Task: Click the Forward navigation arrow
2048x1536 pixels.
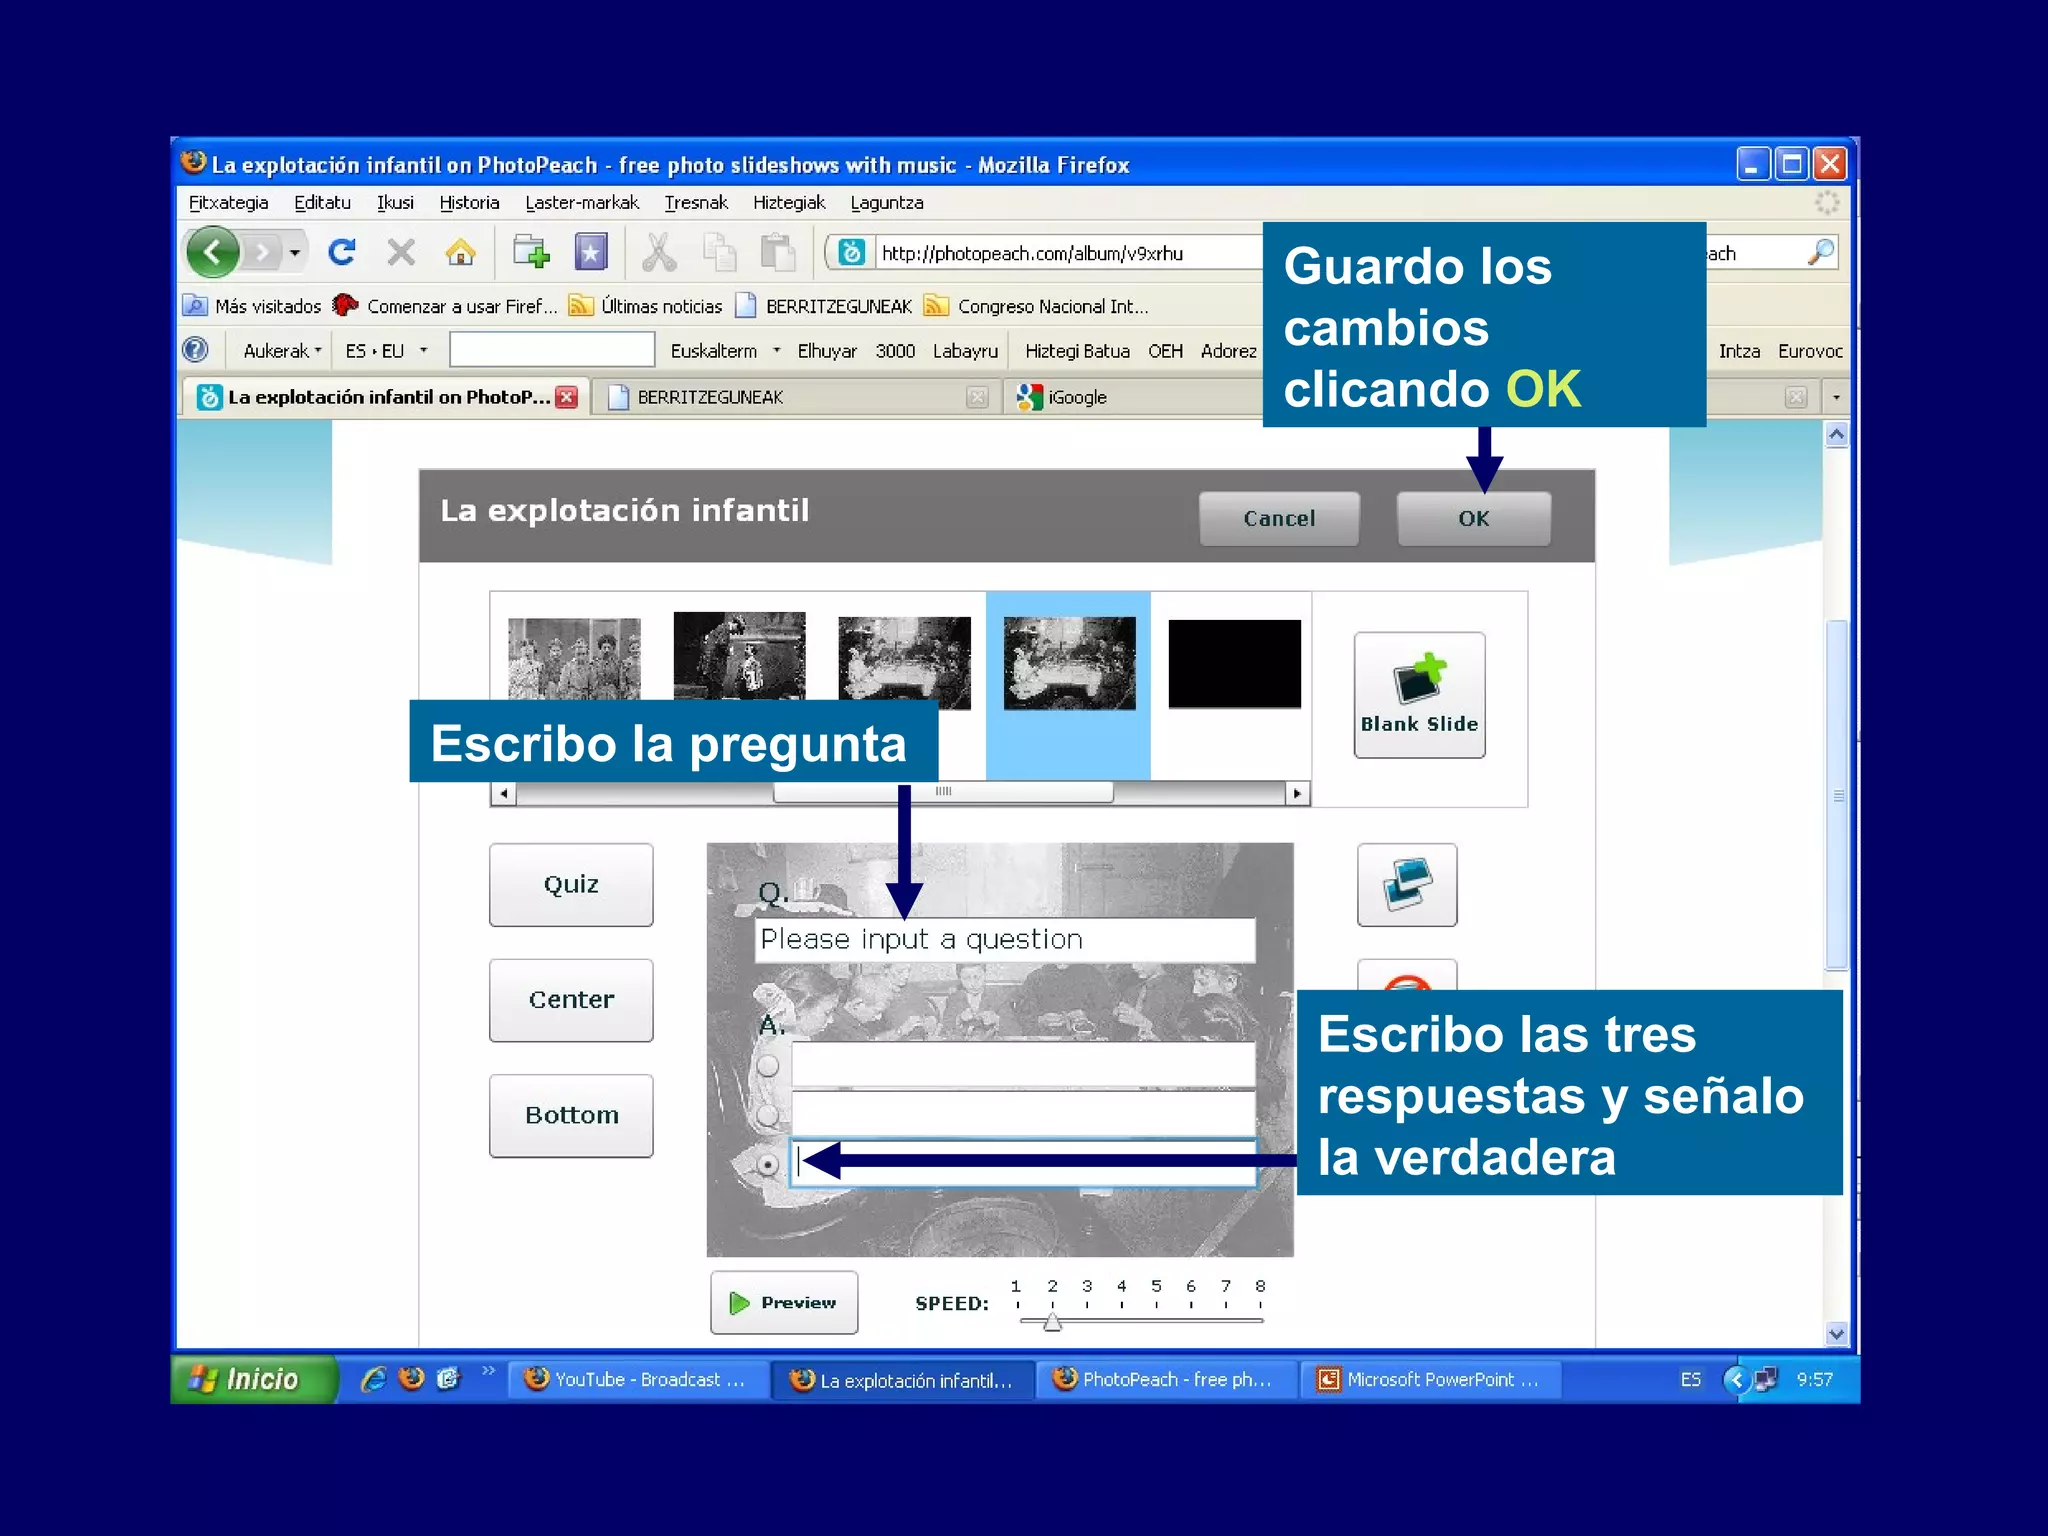Action: point(262,252)
